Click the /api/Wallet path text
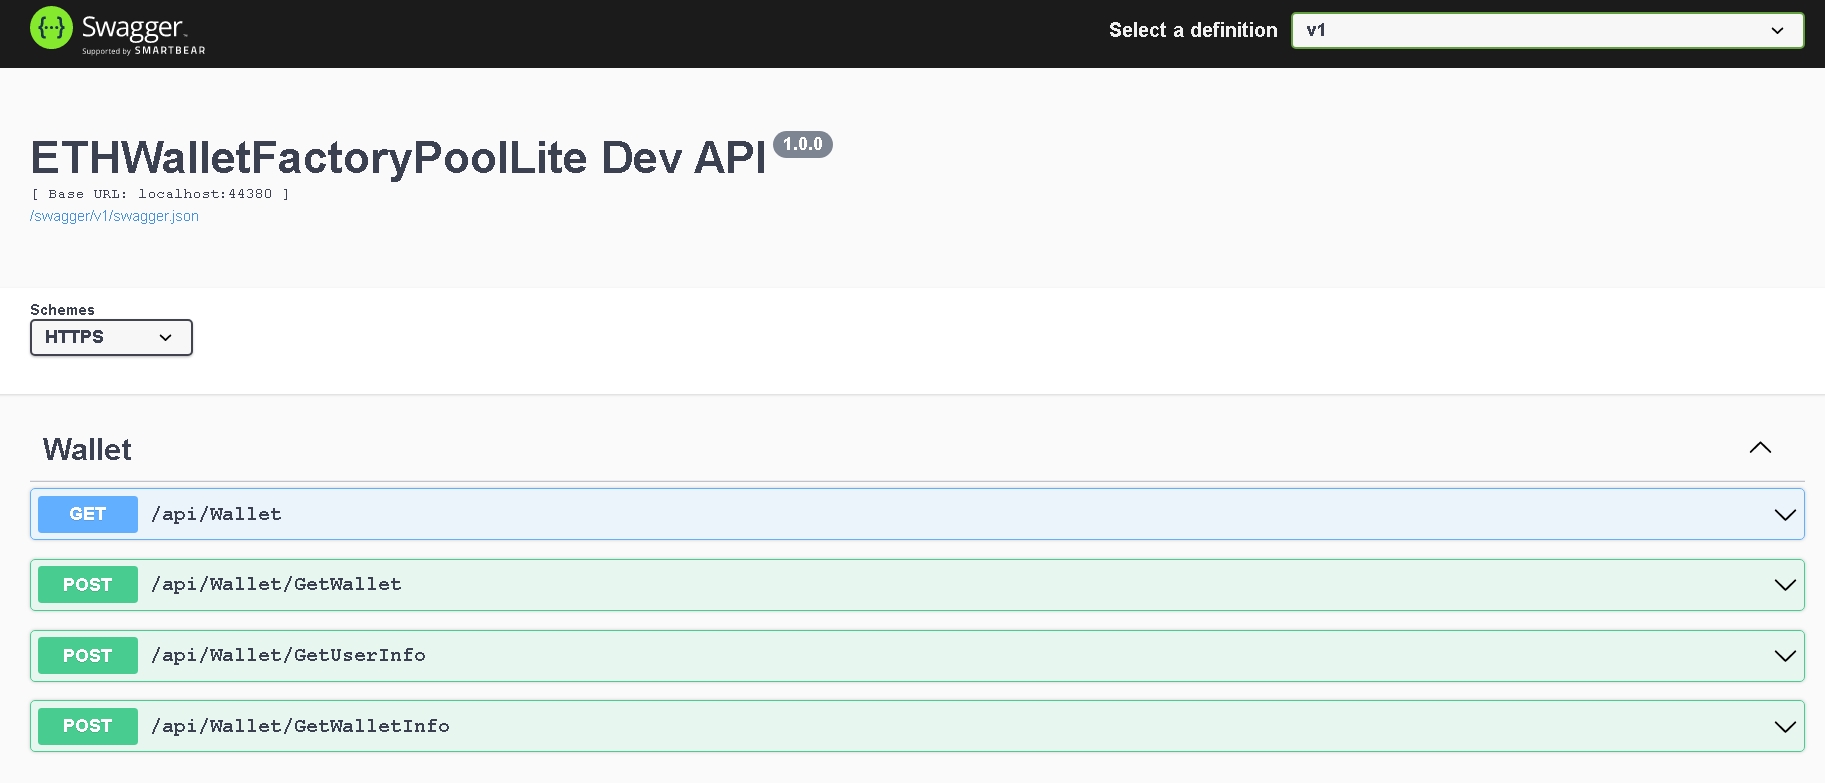This screenshot has width=1825, height=783. [216, 514]
